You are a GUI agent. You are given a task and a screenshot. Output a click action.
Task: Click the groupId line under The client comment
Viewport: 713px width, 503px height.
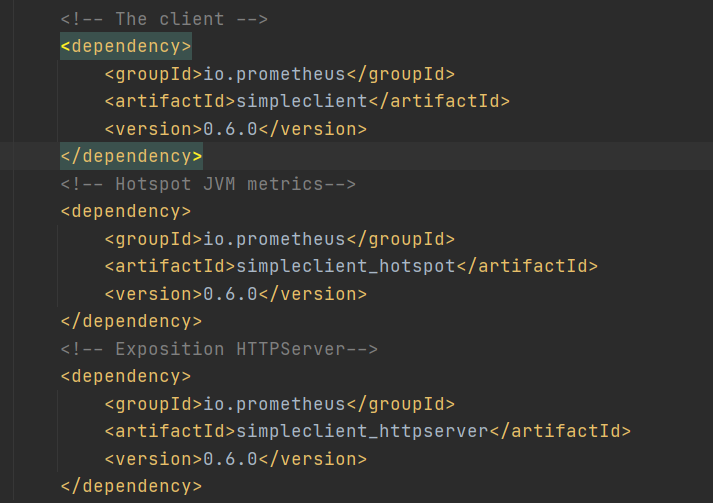tap(280, 74)
